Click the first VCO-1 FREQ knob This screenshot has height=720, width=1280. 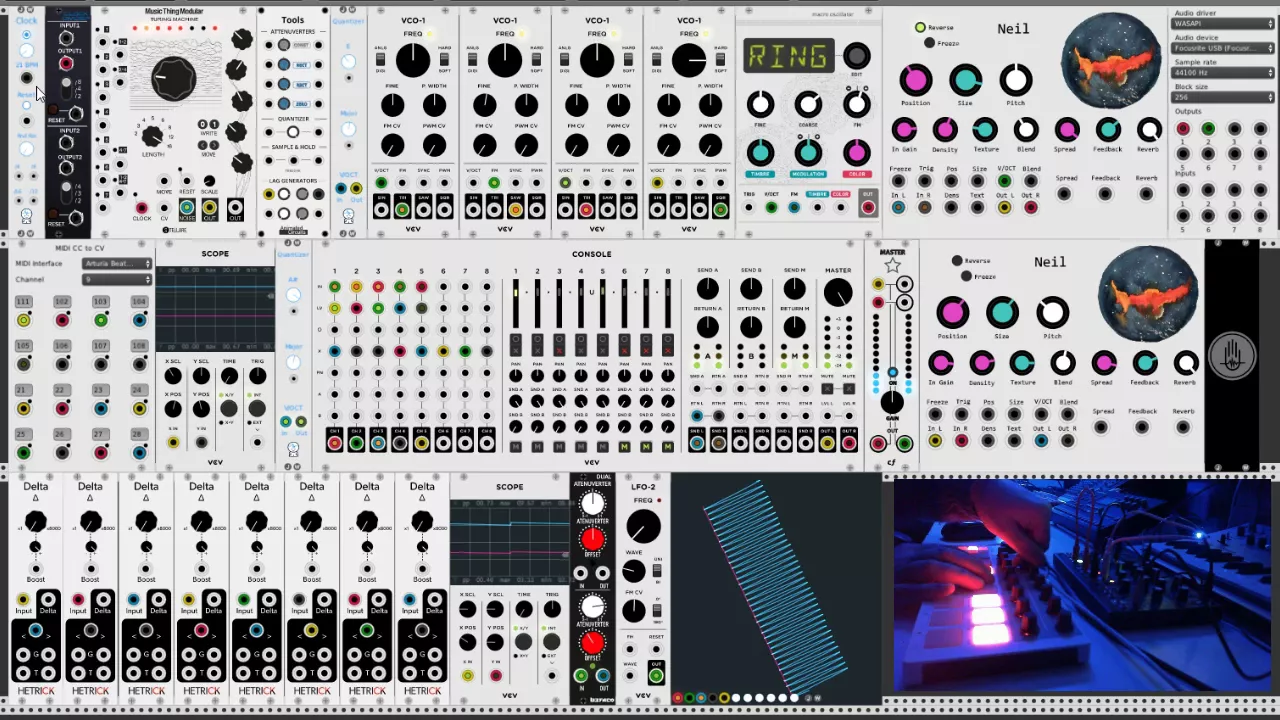pos(413,60)
